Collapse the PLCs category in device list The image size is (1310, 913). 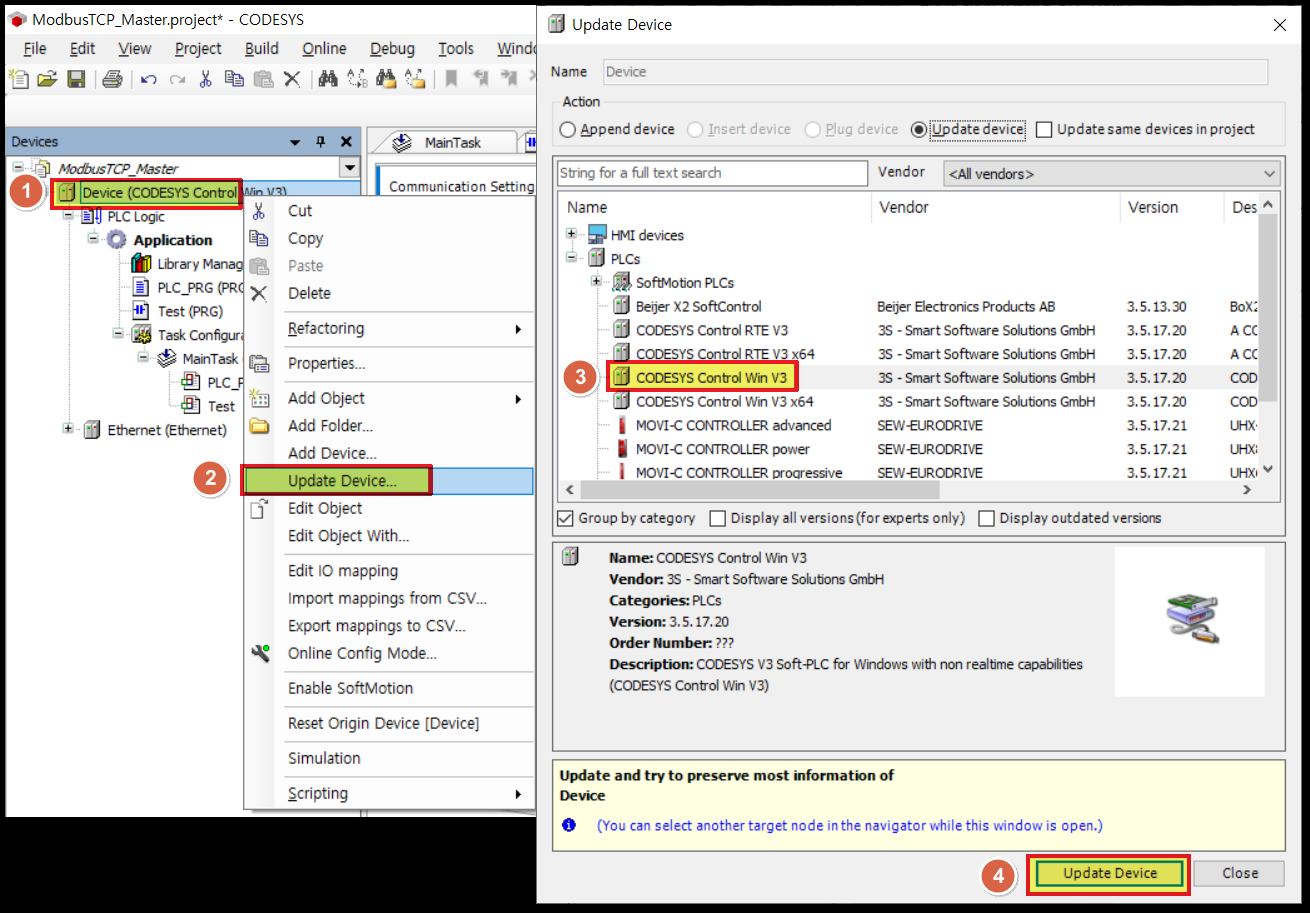coord(572,258)
